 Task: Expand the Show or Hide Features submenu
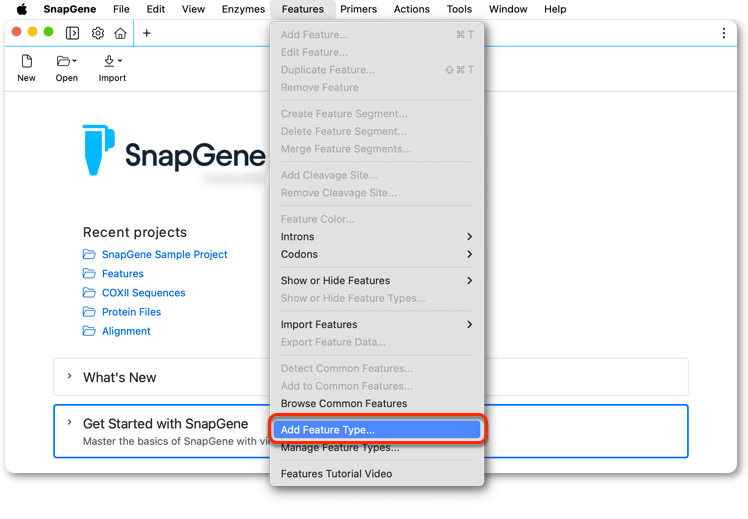pos(376,280)
